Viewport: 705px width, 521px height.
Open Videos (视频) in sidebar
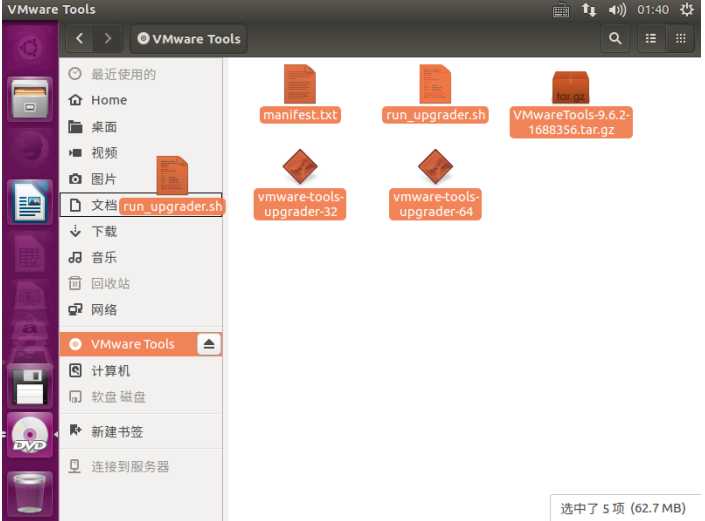pyautogui.click(x=141, y=153)
